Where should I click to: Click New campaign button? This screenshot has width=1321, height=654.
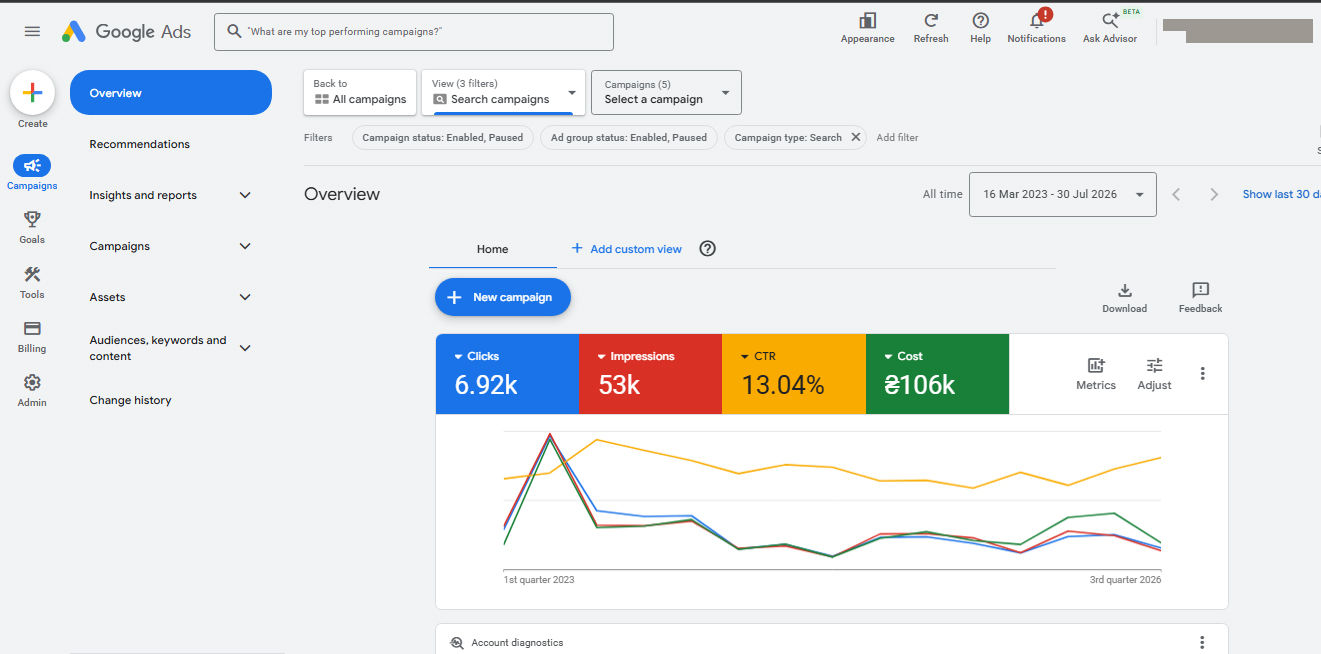pos(502,297)
